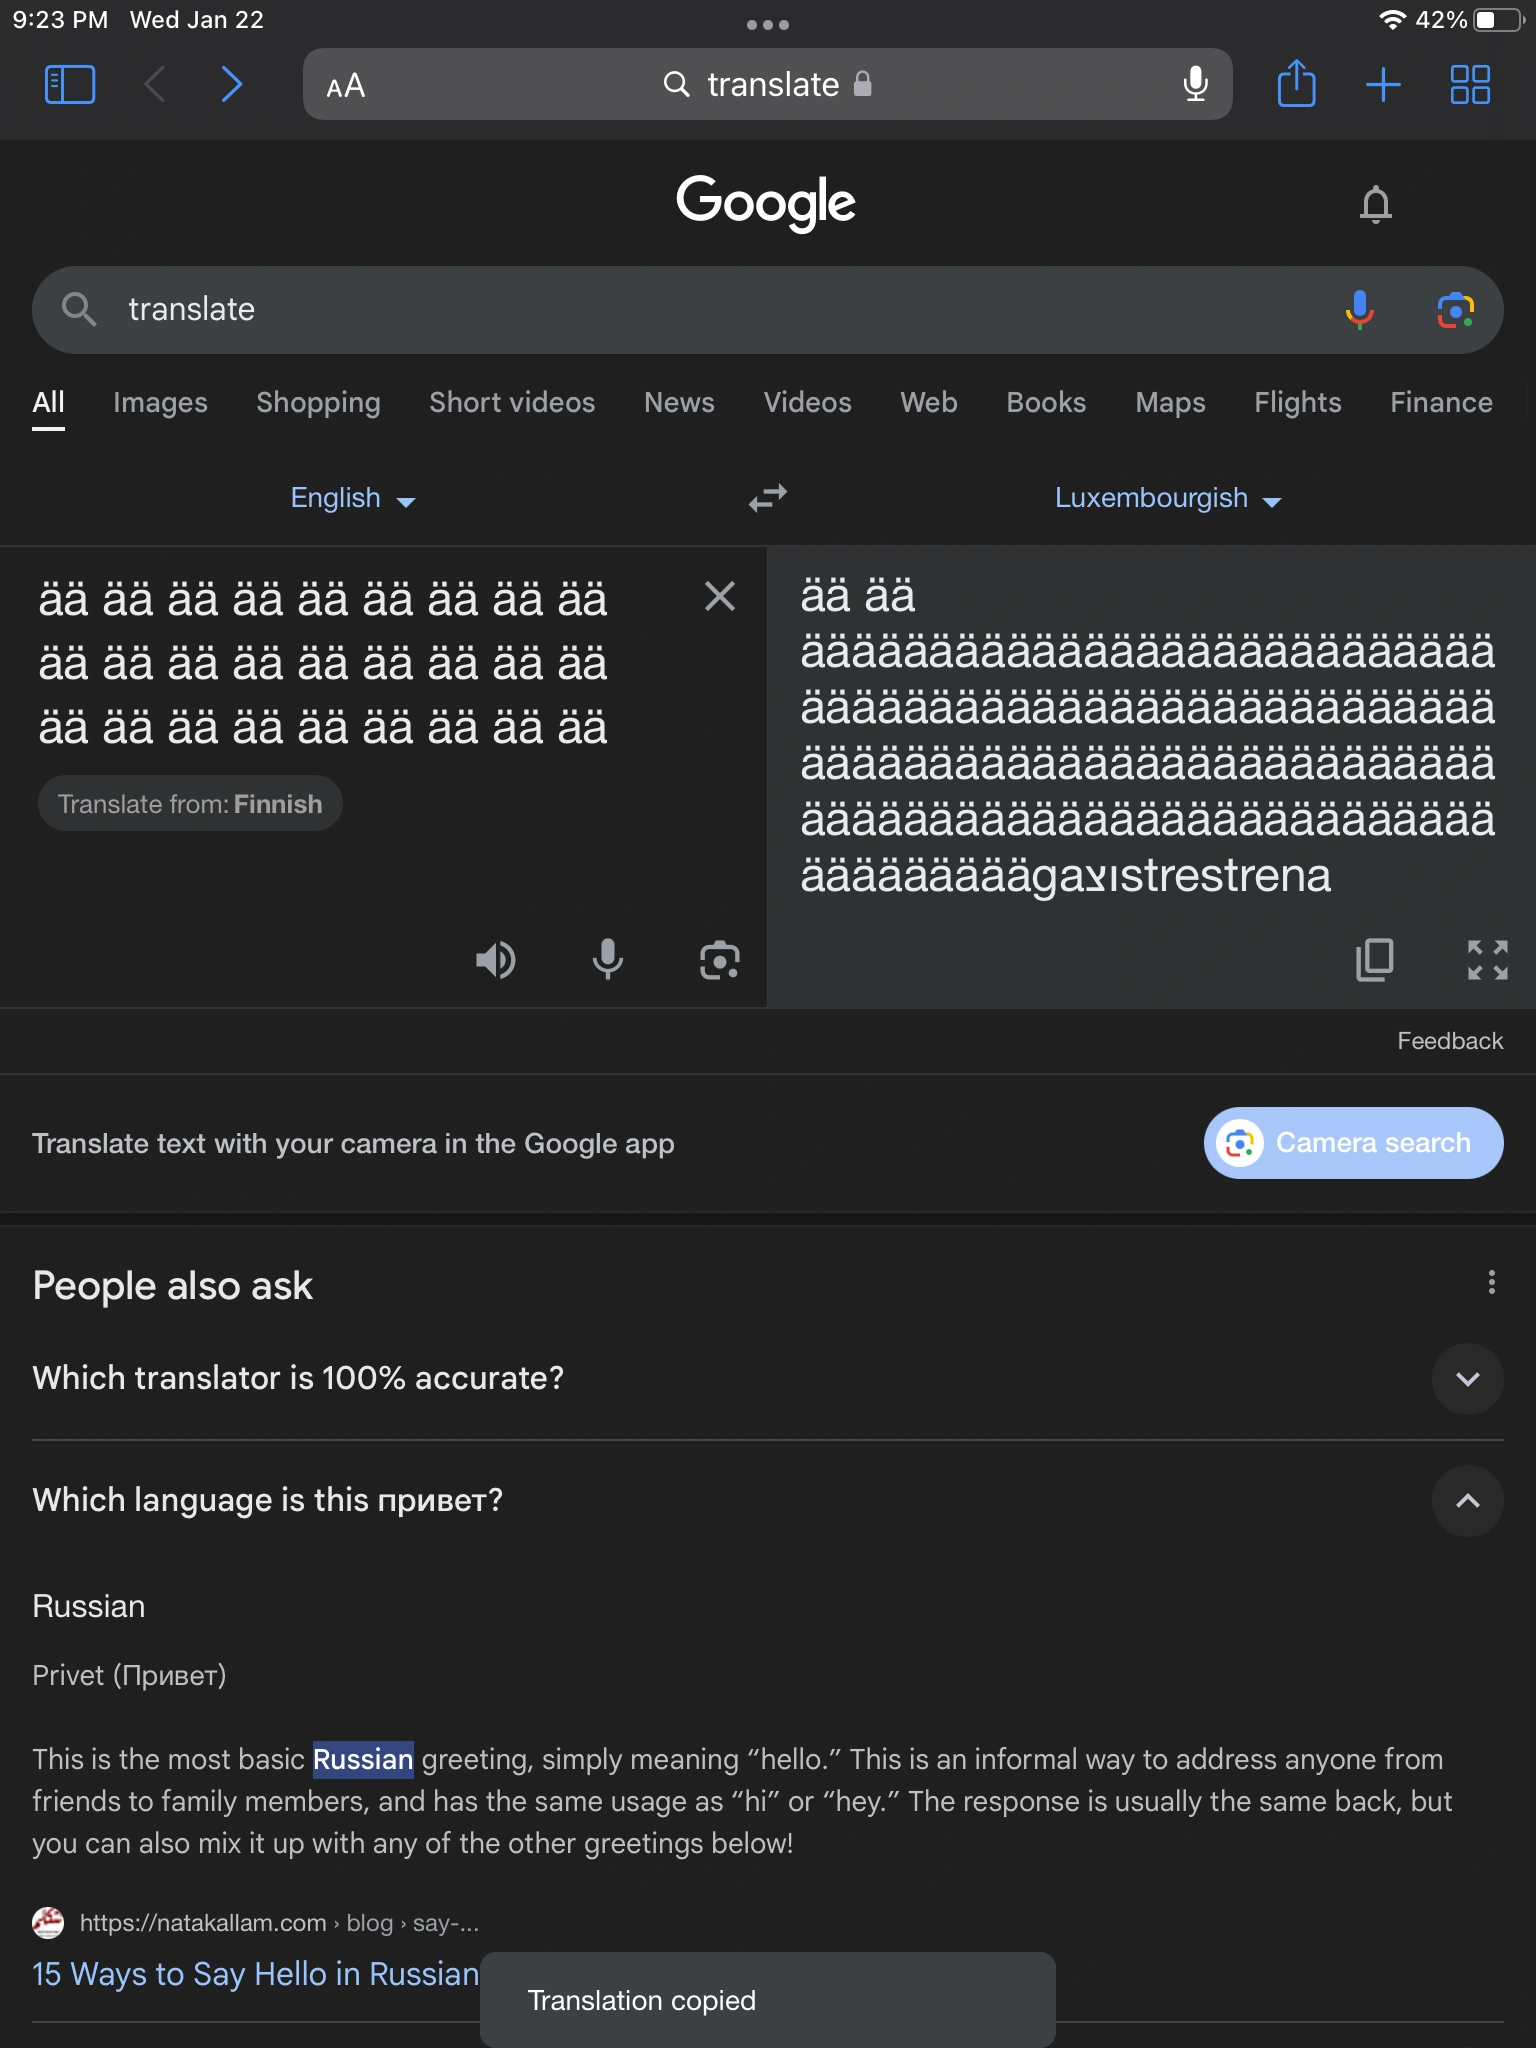Open camera translate in the source panel
1536x2048 pixels.
(x=719, y=960)
